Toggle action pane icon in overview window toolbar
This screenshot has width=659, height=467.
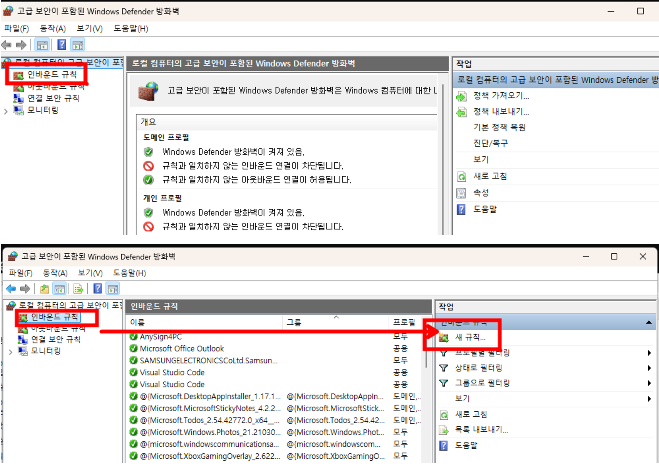click(x=78, y=45)
